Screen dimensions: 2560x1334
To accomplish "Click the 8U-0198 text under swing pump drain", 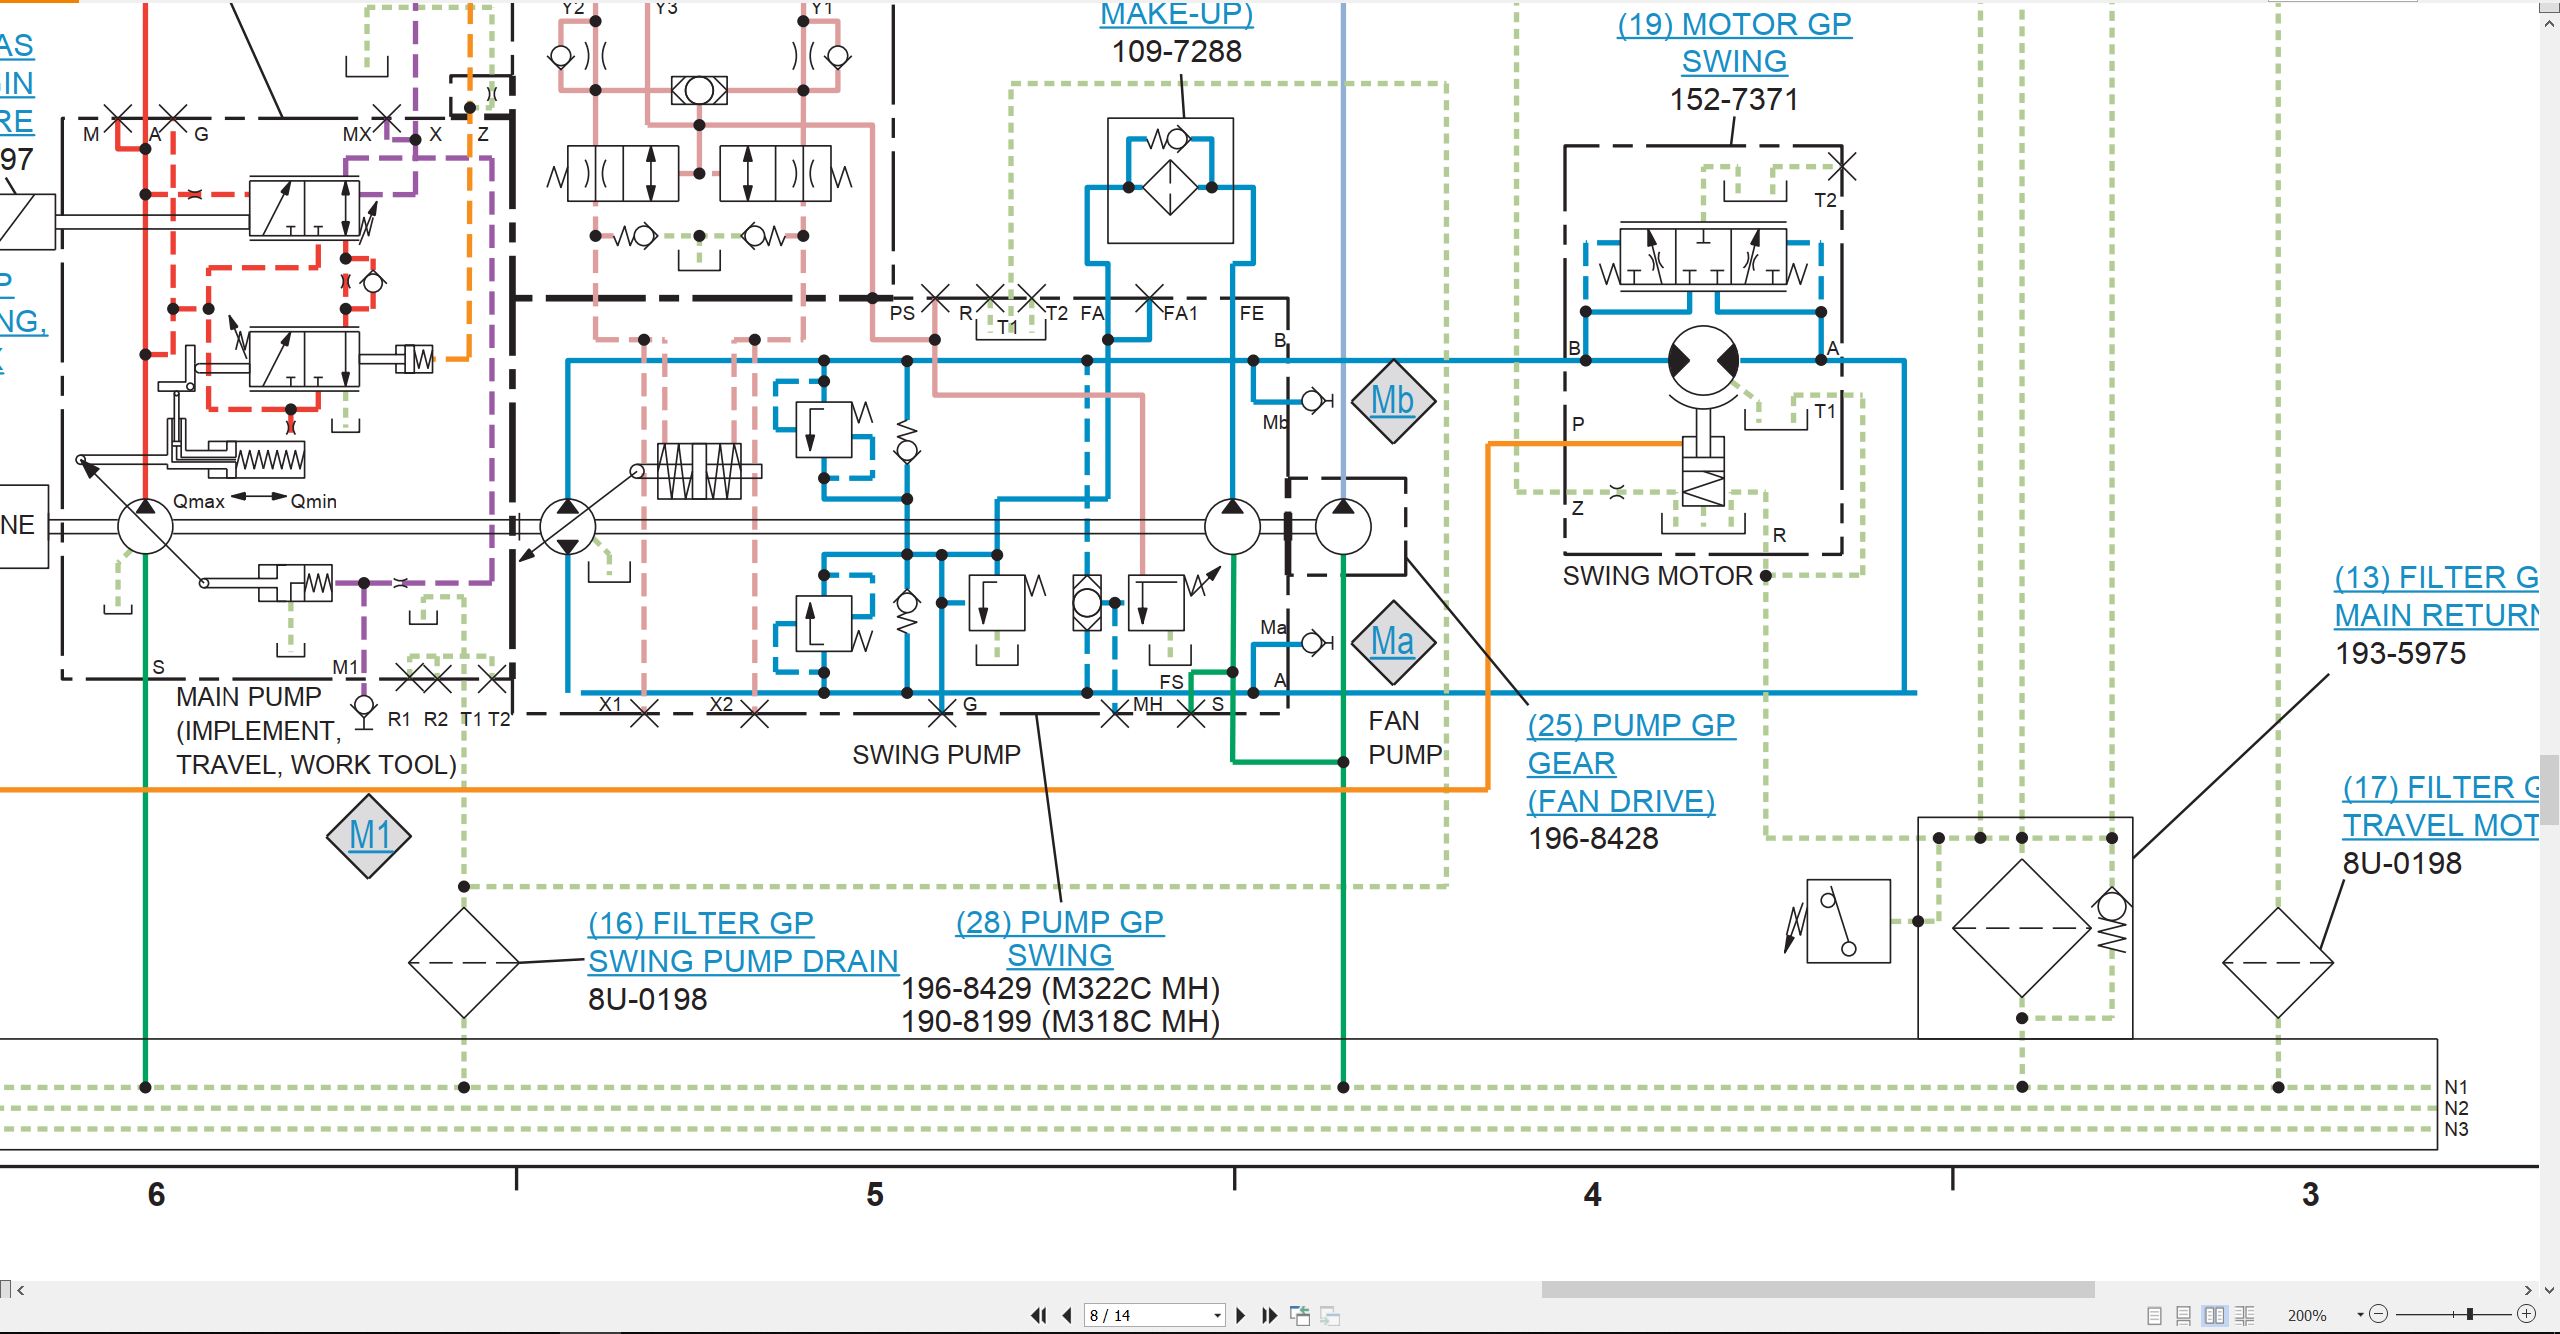I will tap(647, 999).
